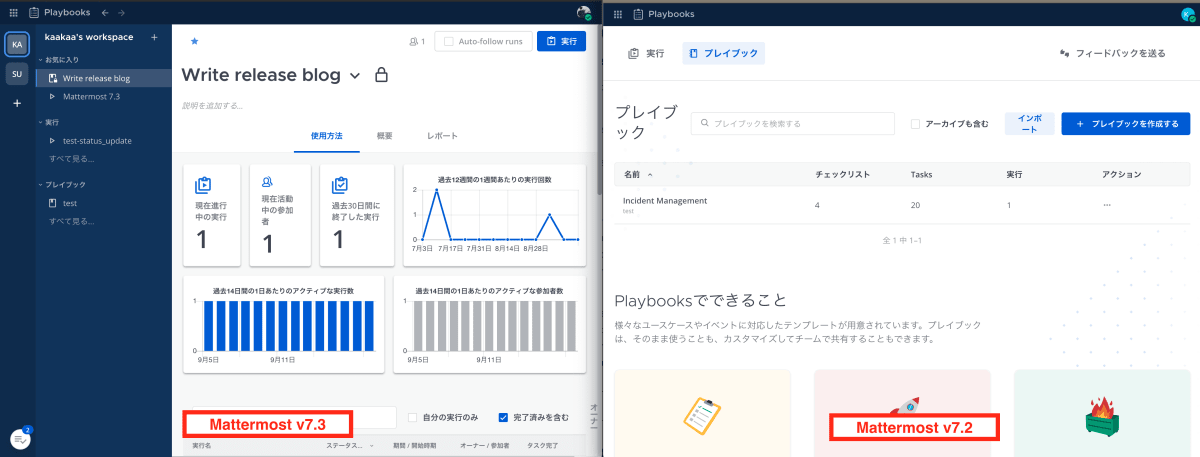Switch to the 使用方法 tab

[327, 135]
